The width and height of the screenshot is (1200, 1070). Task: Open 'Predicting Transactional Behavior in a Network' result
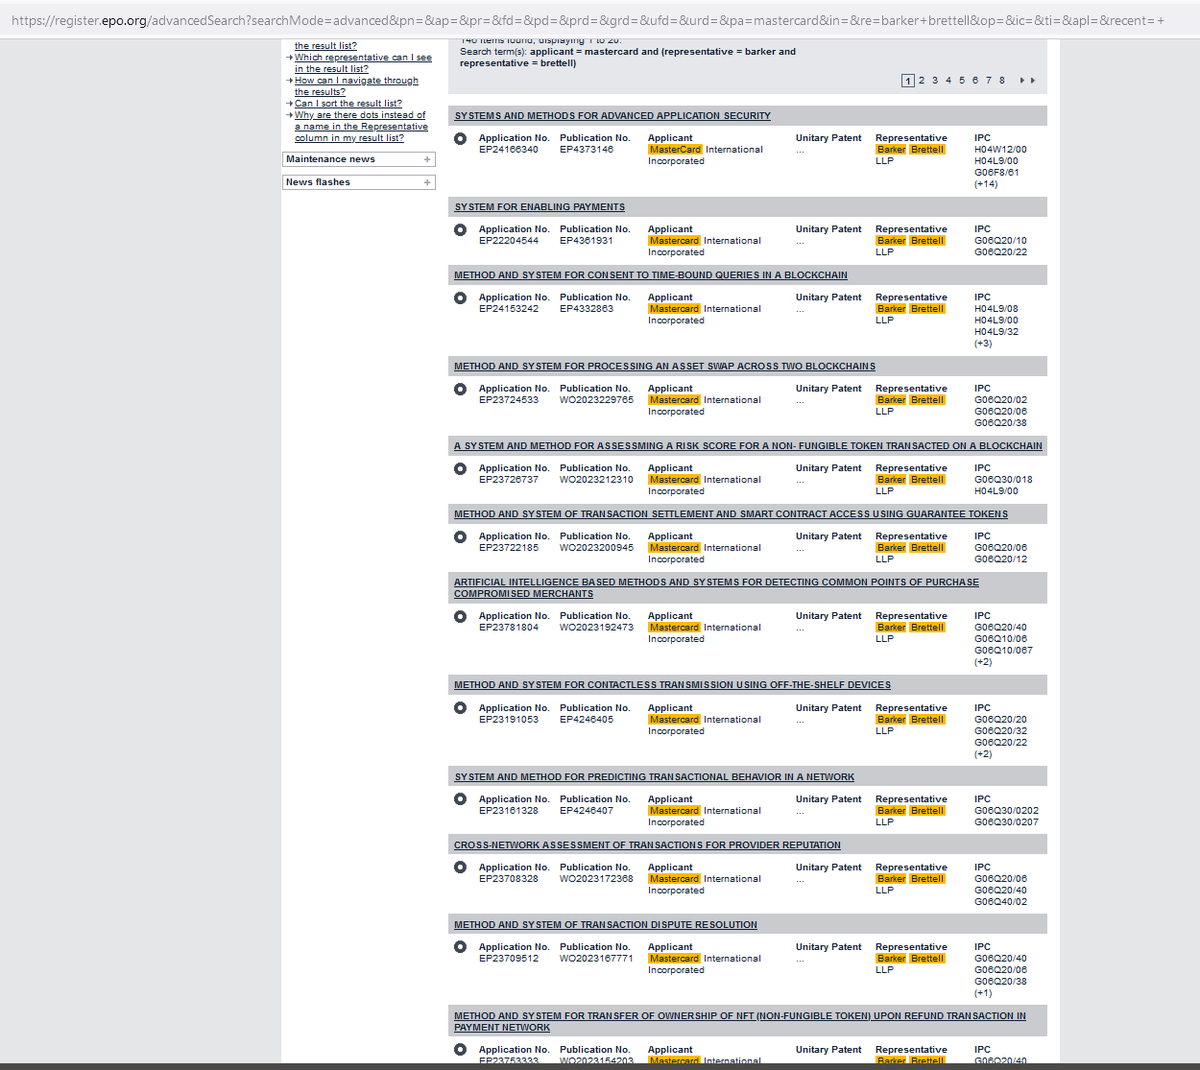pyautogui.click(x=654, y=777)
